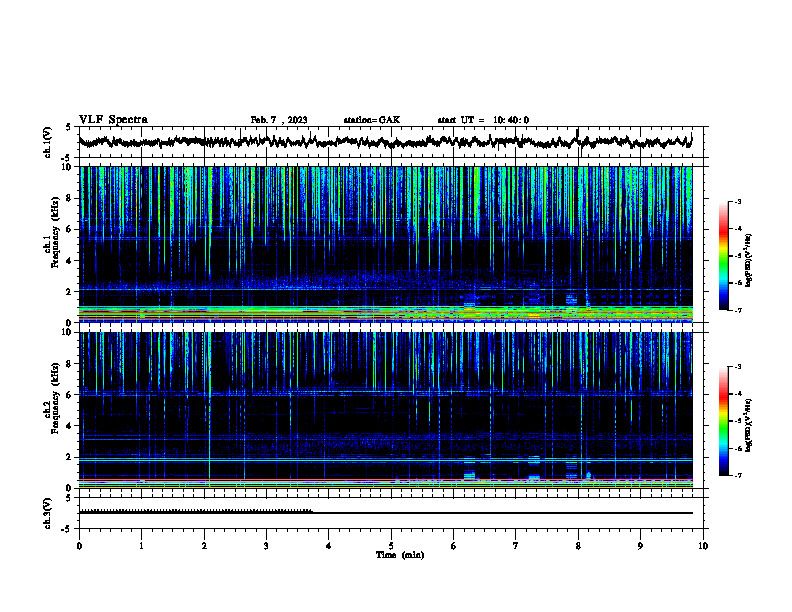
Task: Click the VLF Spectra title text
Action: pos(113,120)
